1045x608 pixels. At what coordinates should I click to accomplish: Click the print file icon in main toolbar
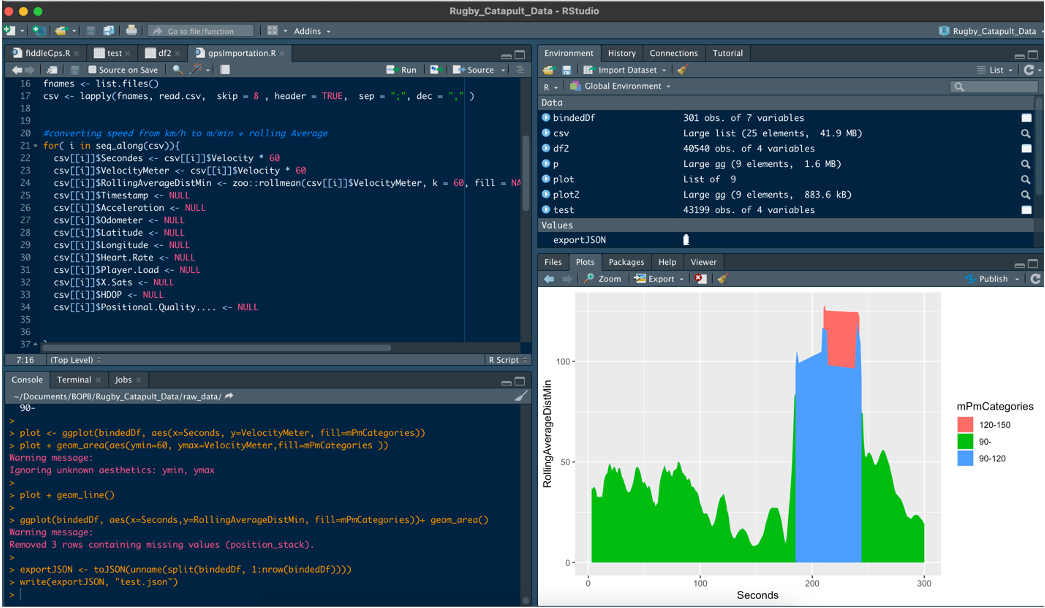[x=131, y=31]
